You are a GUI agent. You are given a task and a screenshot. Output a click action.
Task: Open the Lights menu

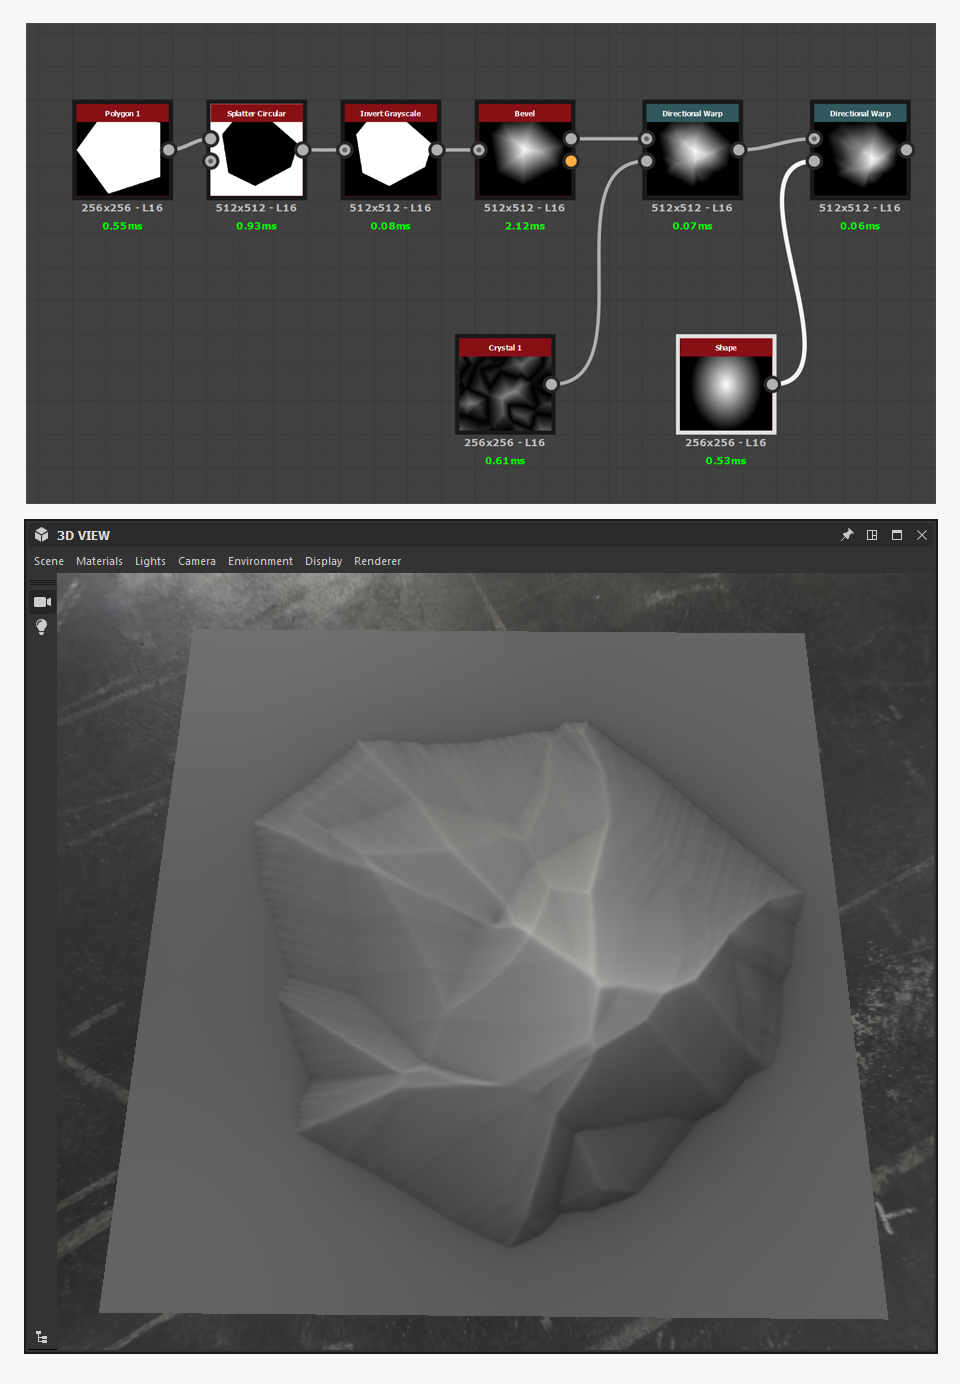click(150, 561)
